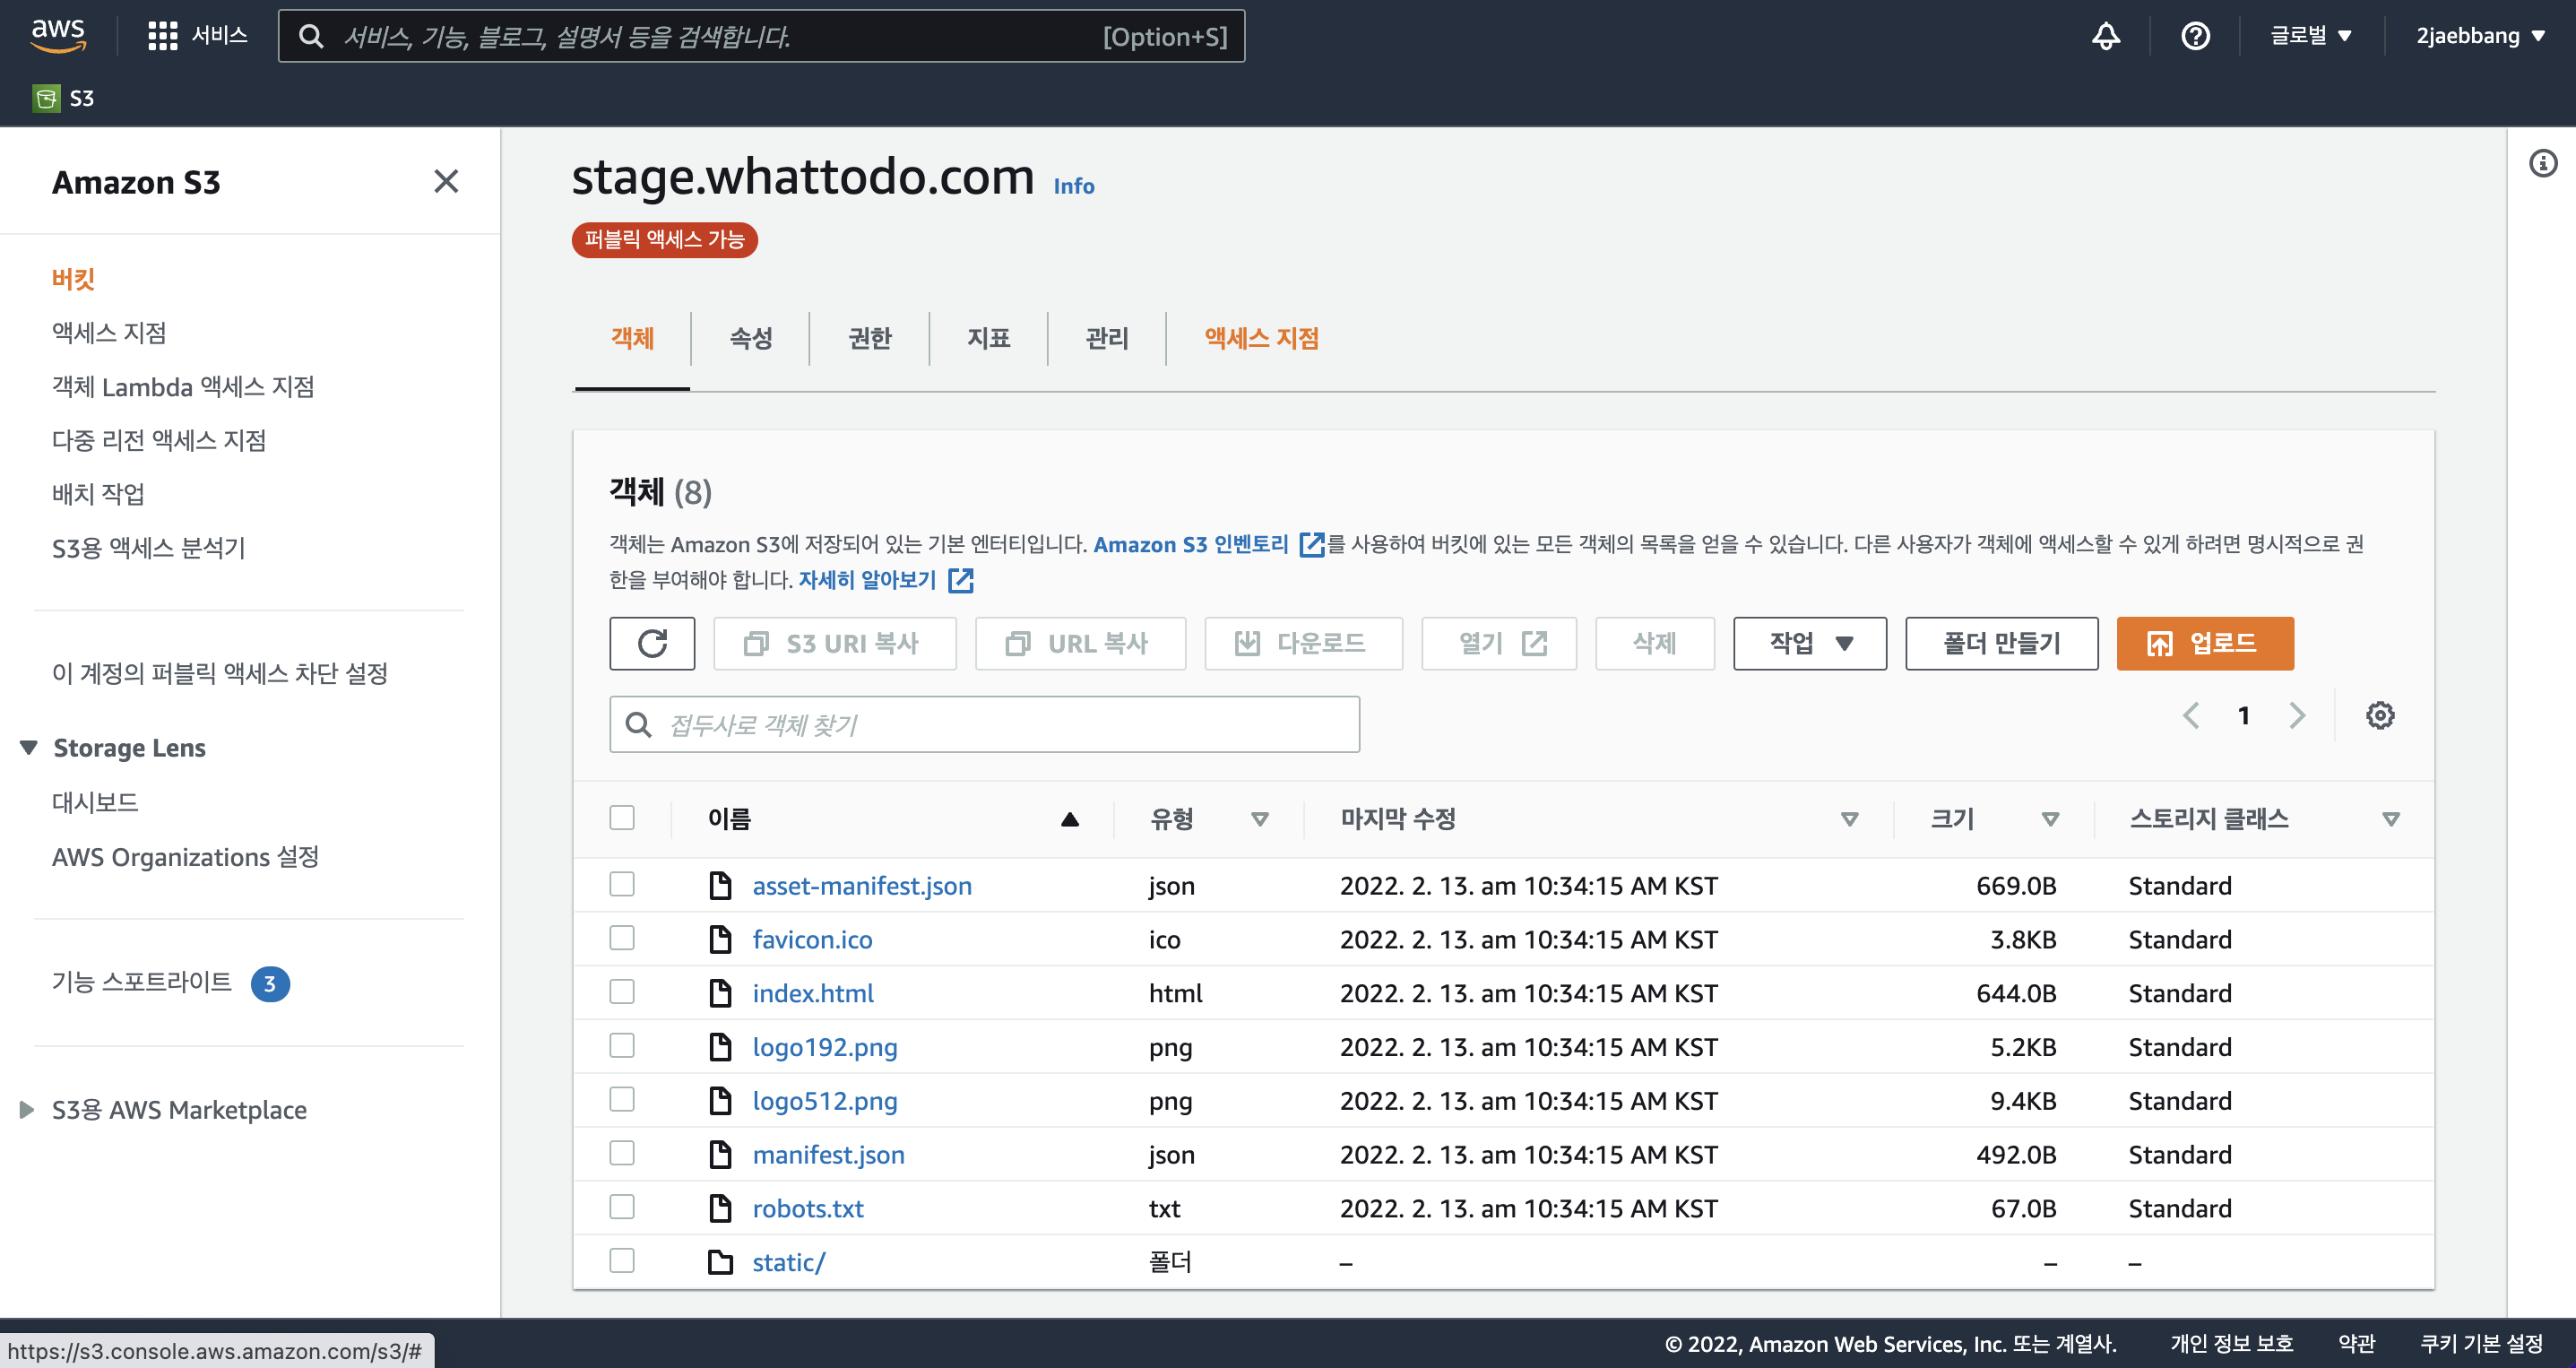
Task: Click the orange 업로드 button
Action: (2204, 643)
